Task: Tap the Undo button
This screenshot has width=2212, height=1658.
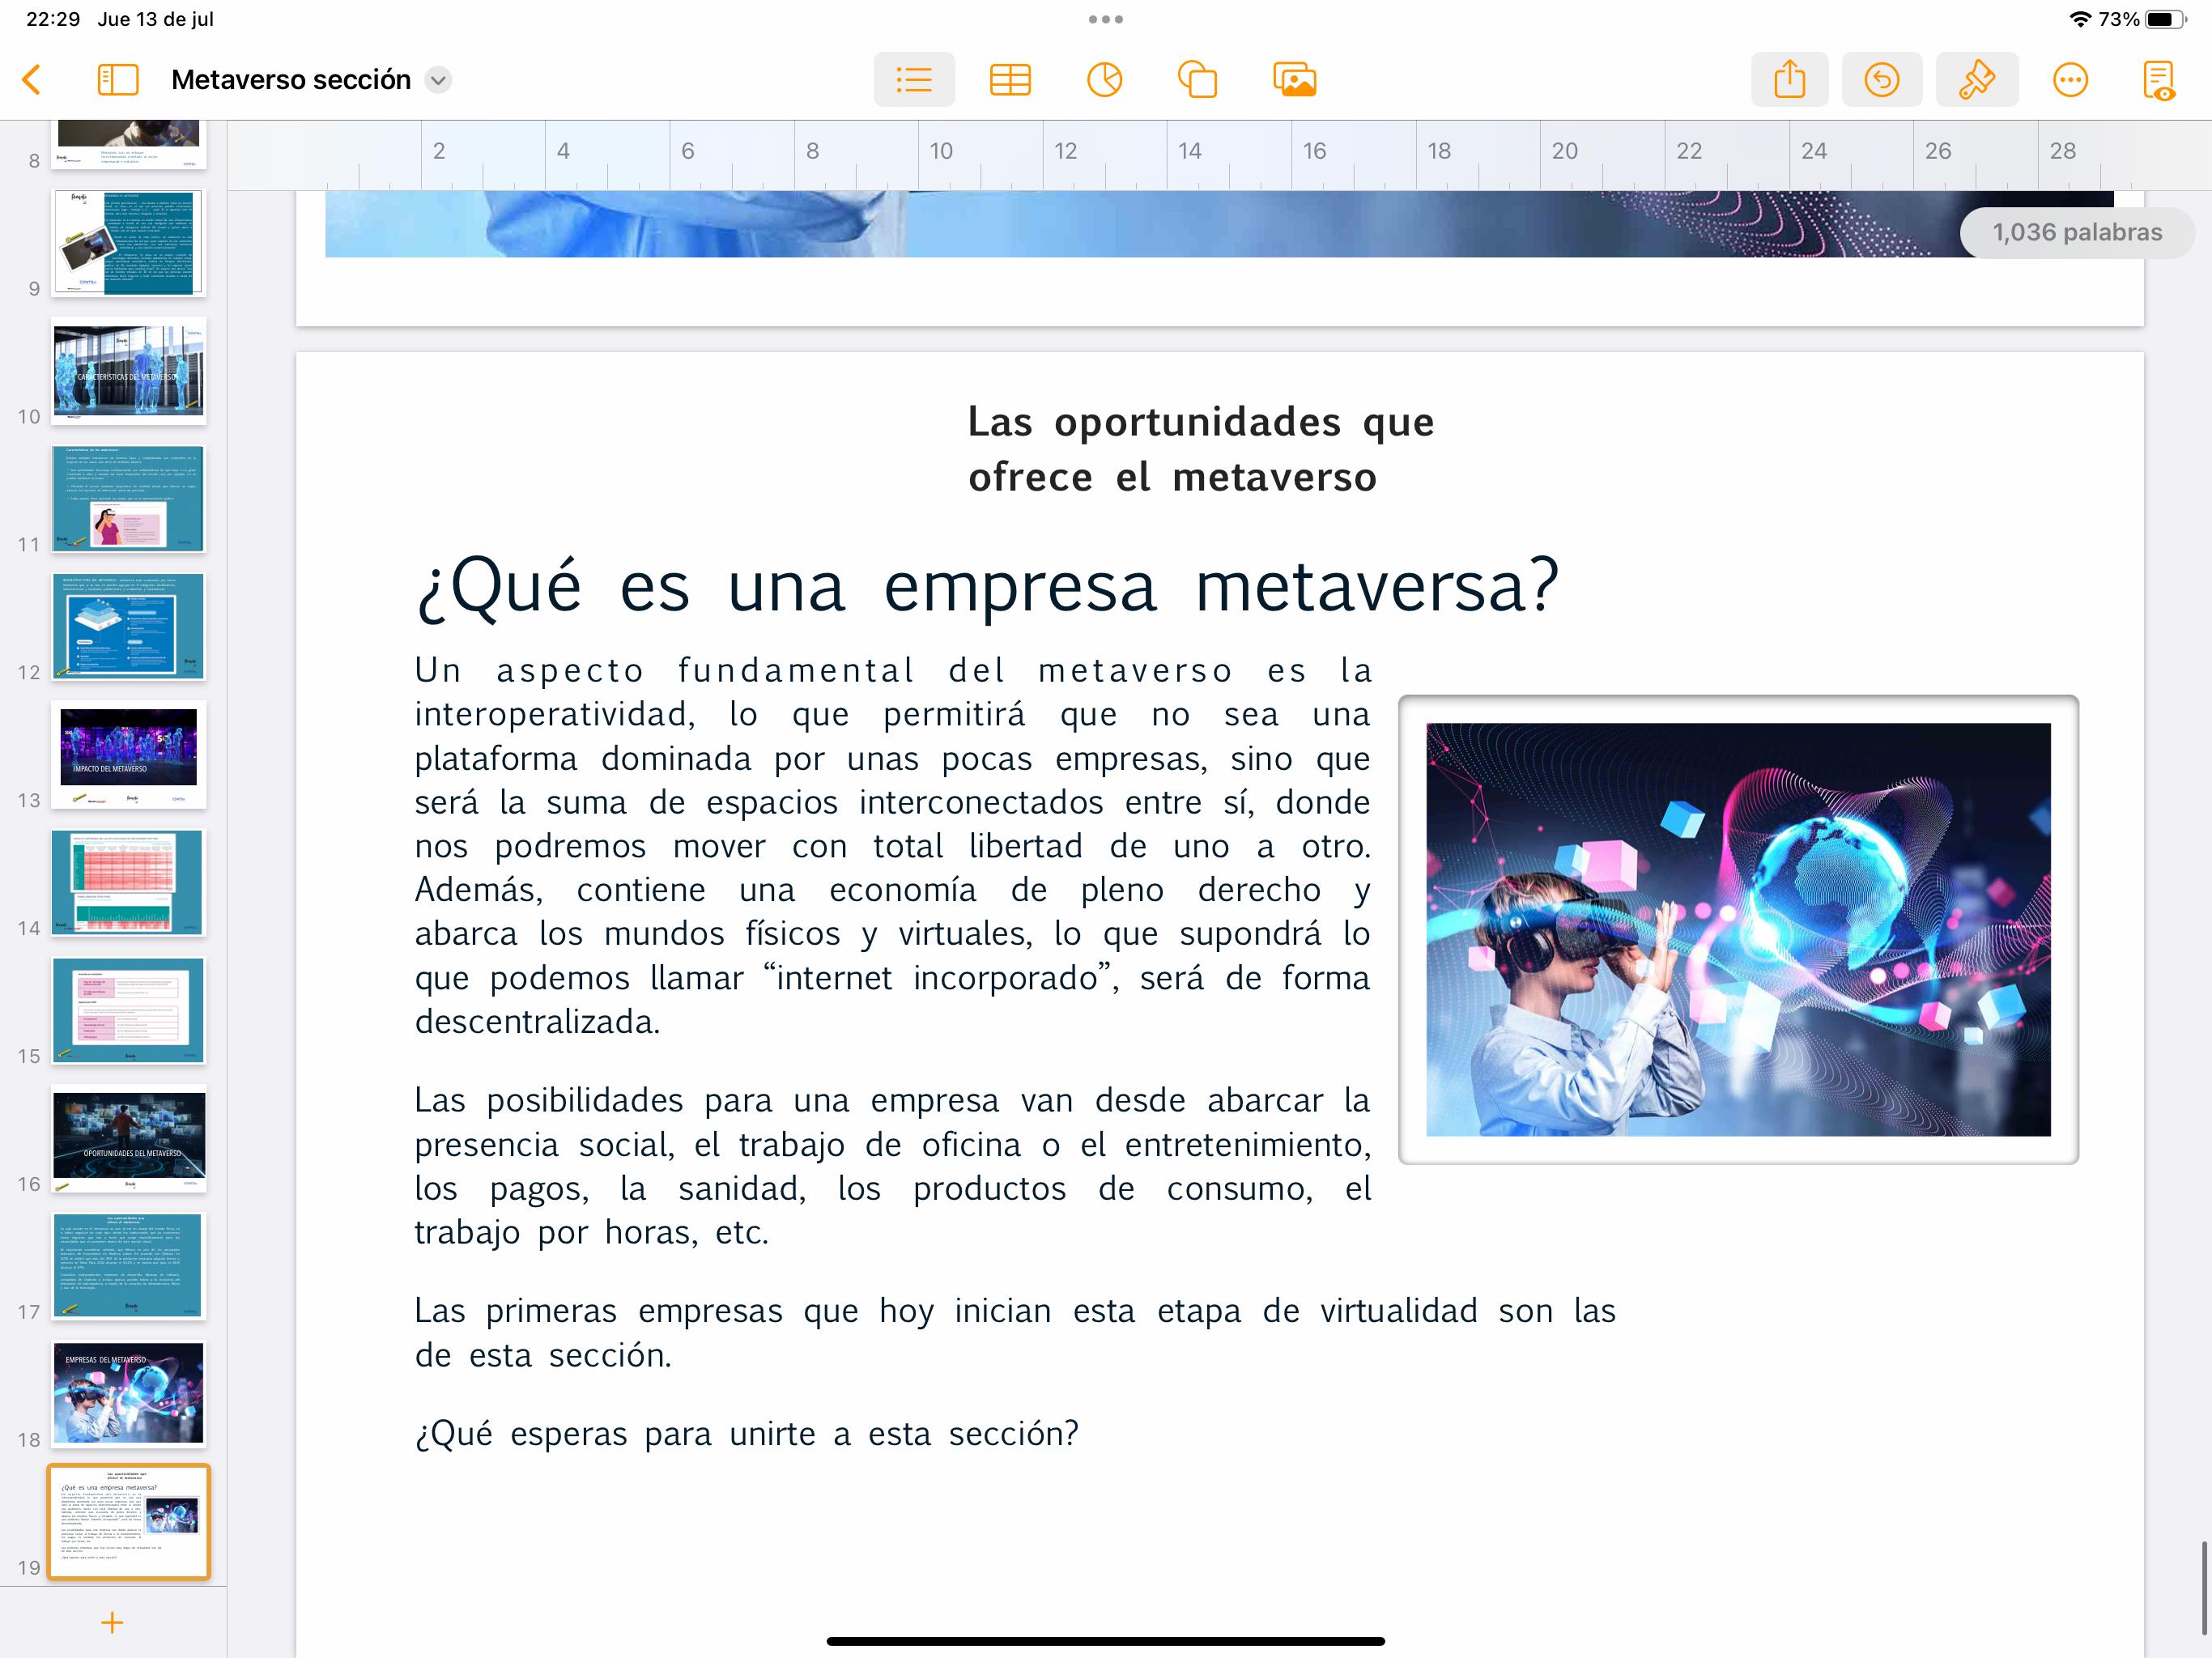Action: pyautogui.click(x=1881, y=80)
